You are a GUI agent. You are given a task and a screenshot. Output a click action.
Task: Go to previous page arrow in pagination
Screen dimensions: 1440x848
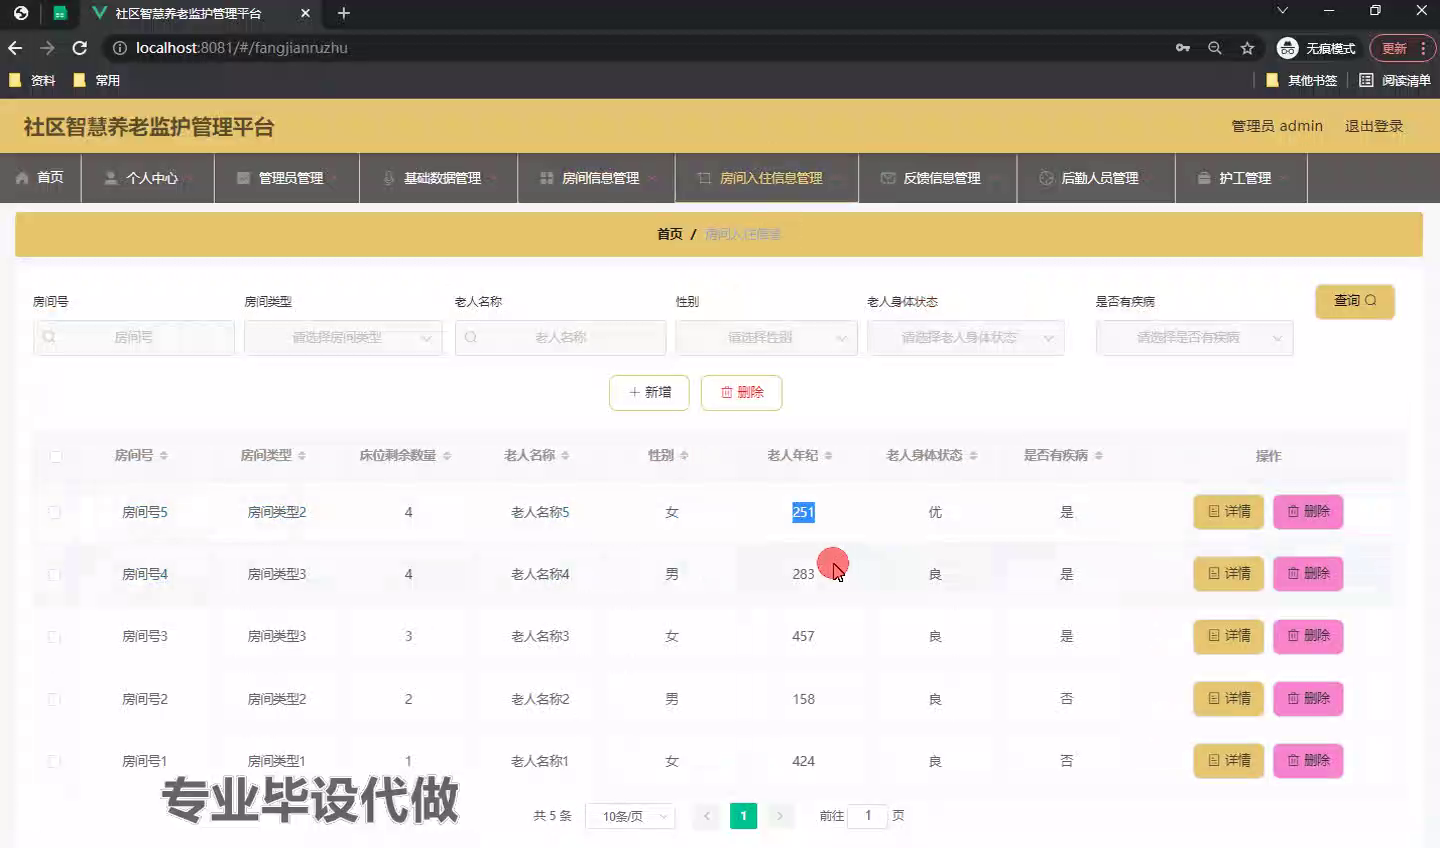[x=706, y=816]
